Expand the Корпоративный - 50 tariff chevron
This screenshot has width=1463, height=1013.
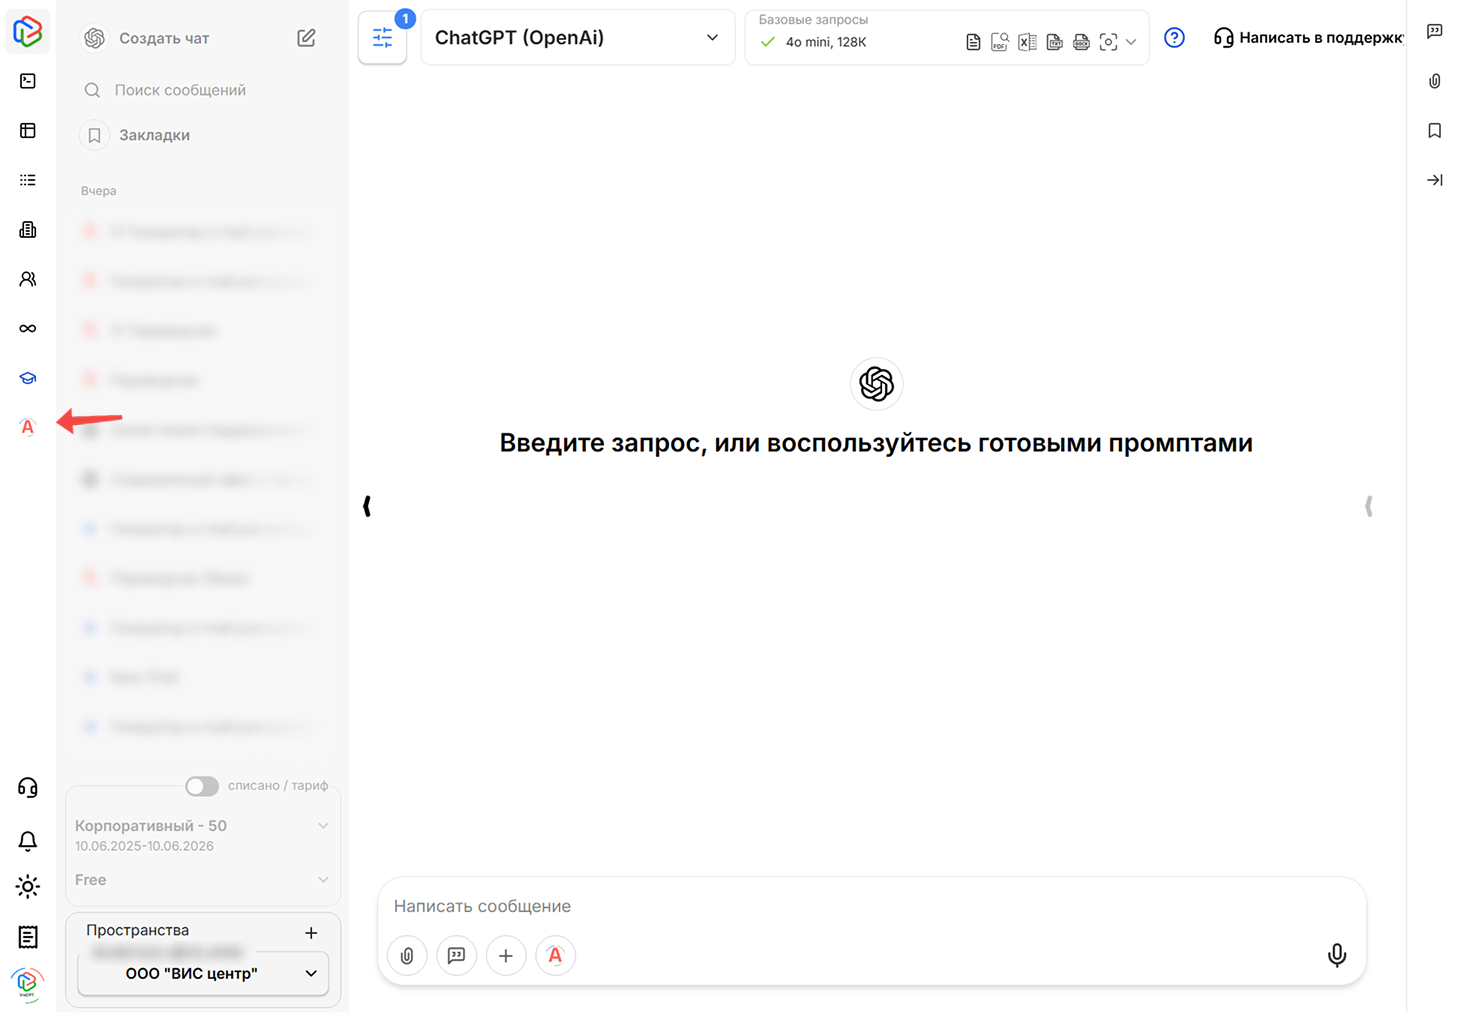click(322, 826)
